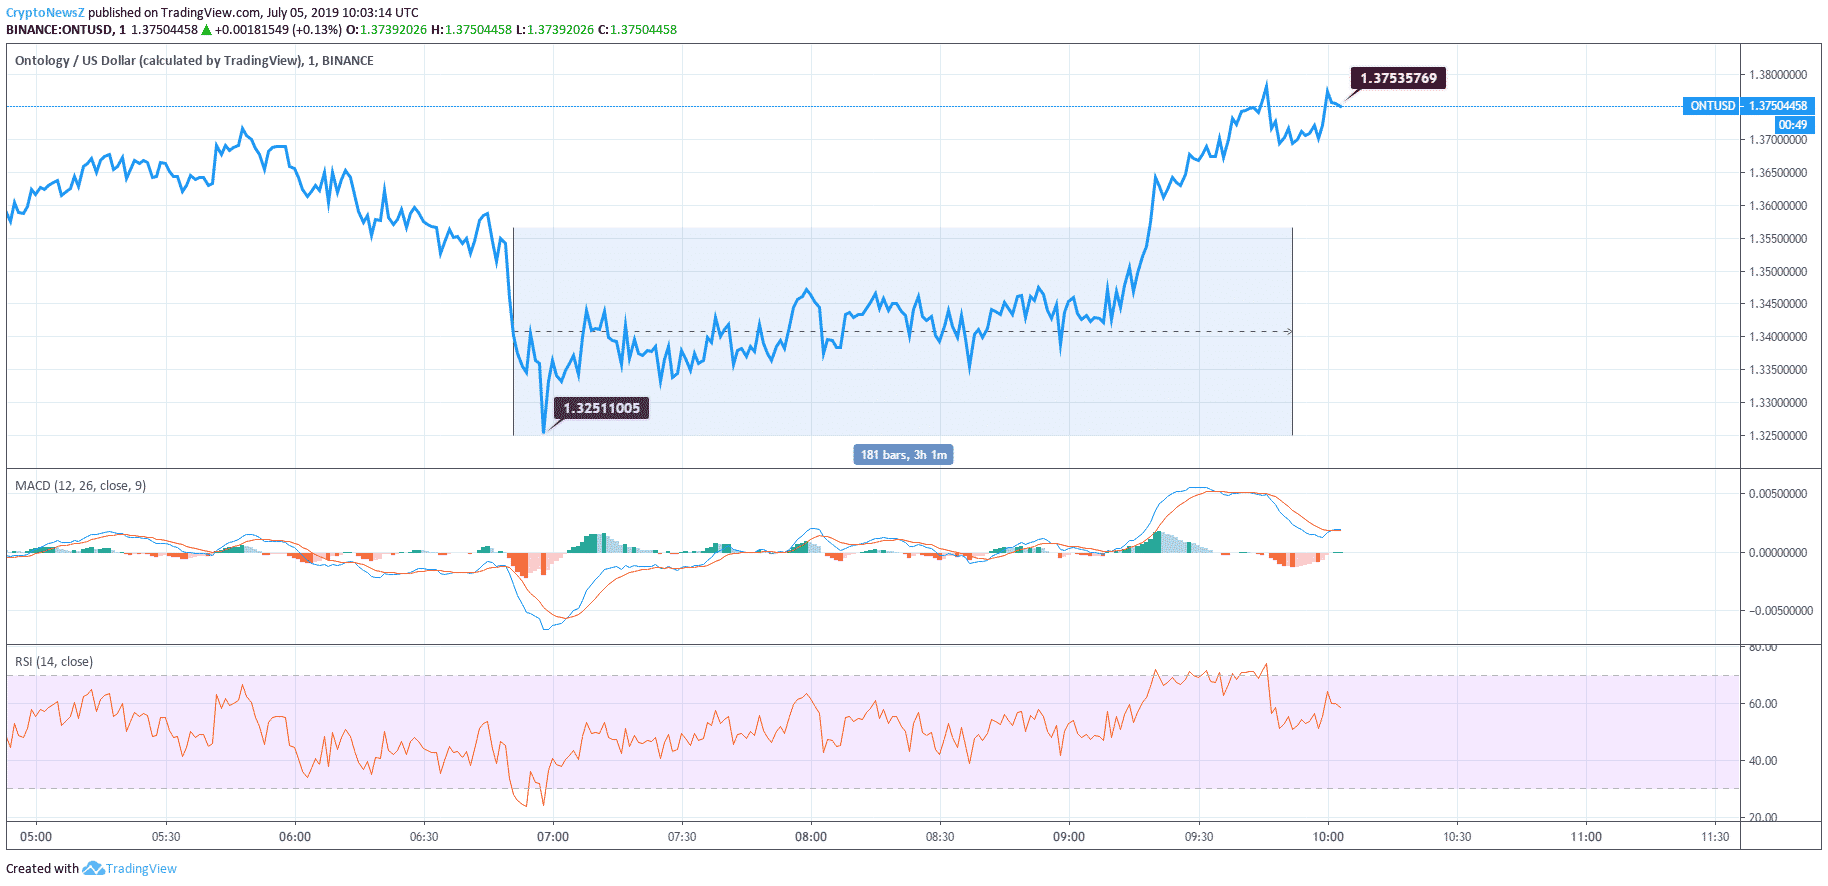This screenshot has width=1828, height=886.
Task: Click the H:1.37504458 high value
Action: [471, 30]
